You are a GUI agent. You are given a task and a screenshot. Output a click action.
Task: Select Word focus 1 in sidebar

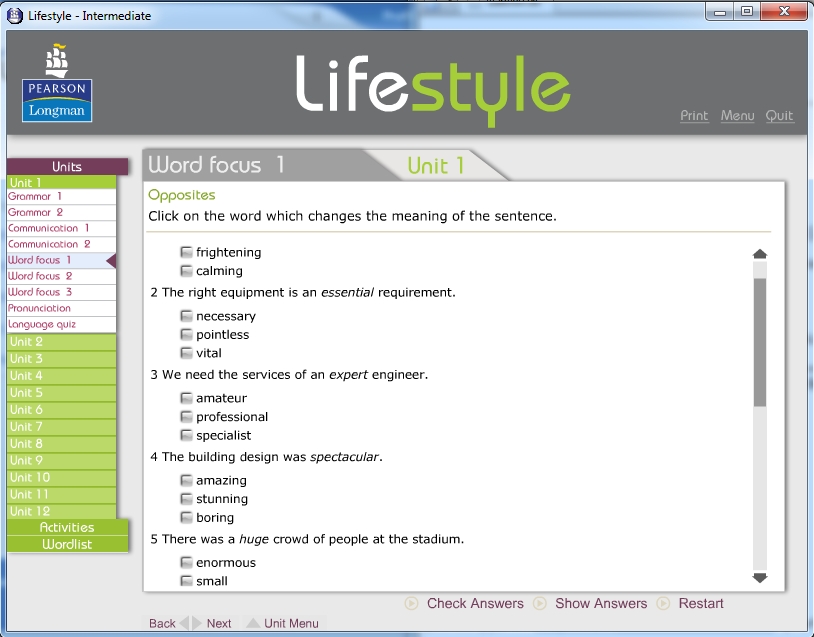(x=61, y=260)
